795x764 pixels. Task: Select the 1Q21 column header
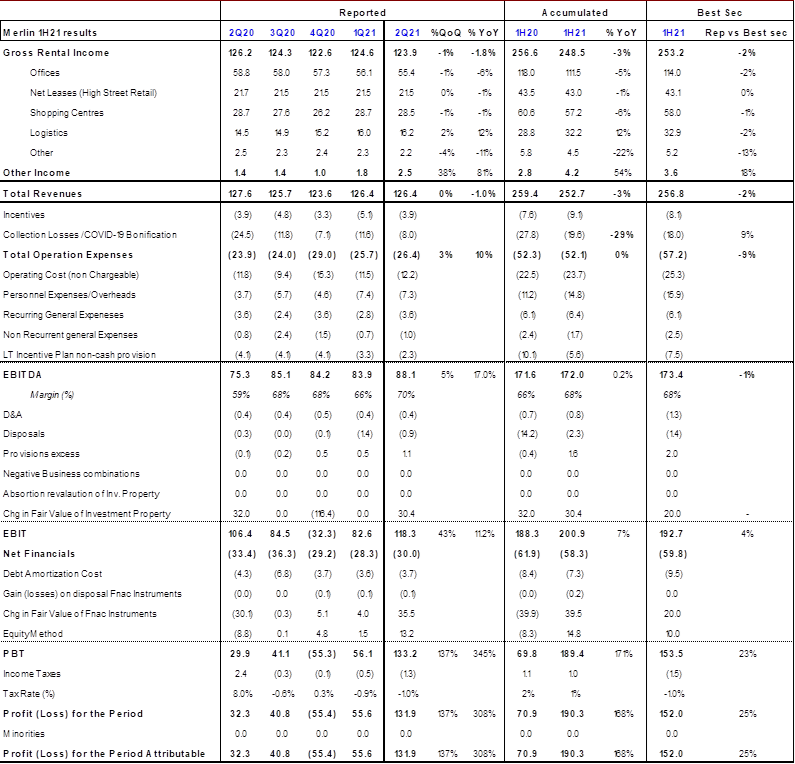click(362, 32)
